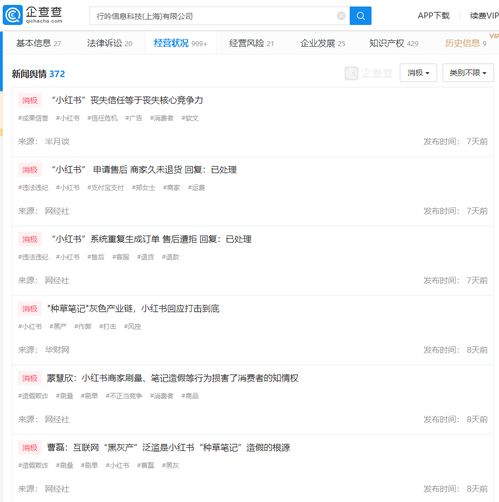Viewport: 499px width, 502px height.
Task: Click the #黑产 tag
Action: pos(58,326)
